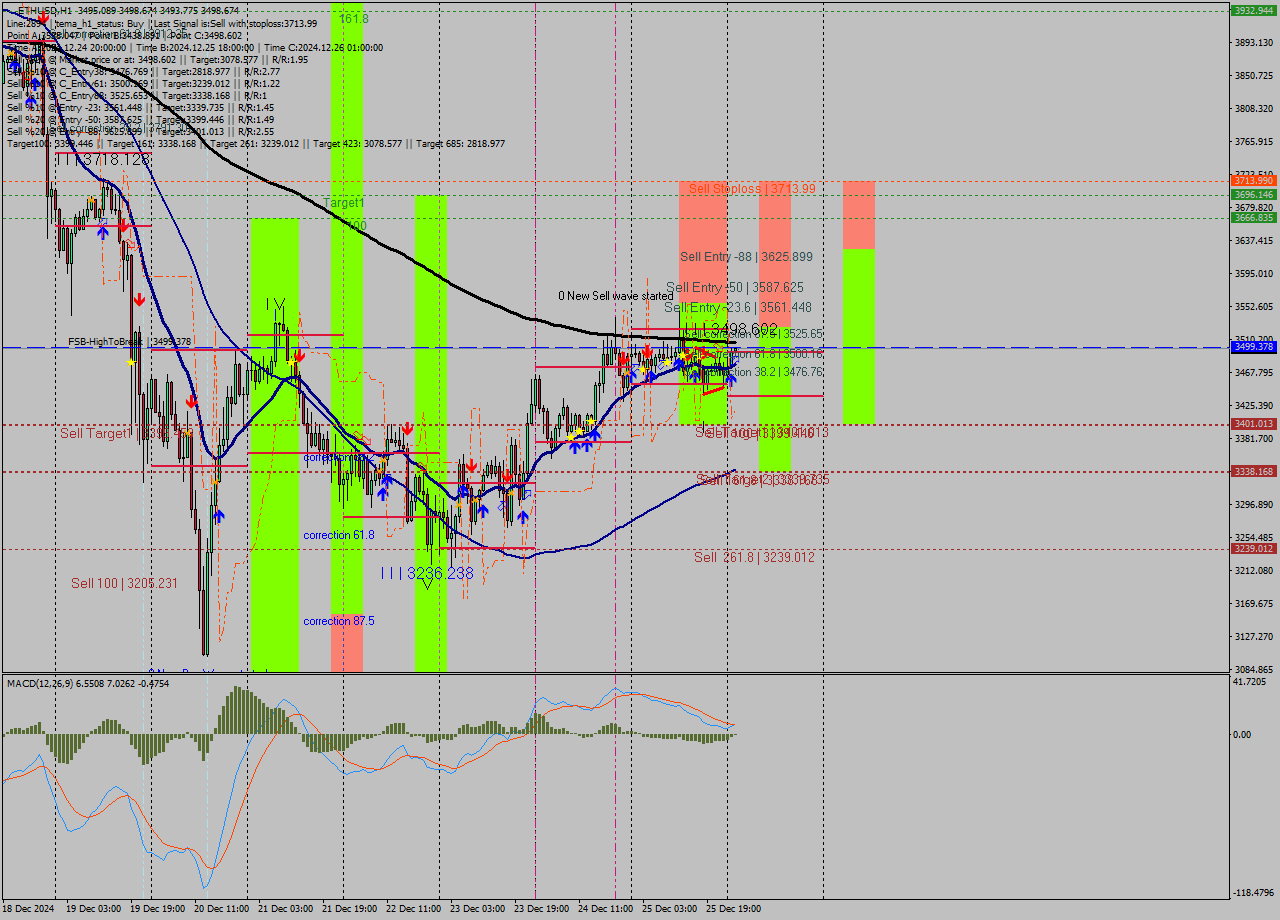This screenshot has width=1280, height=920.
Task: Click the green 3666.835 price tag
Action: [1254, 217]
